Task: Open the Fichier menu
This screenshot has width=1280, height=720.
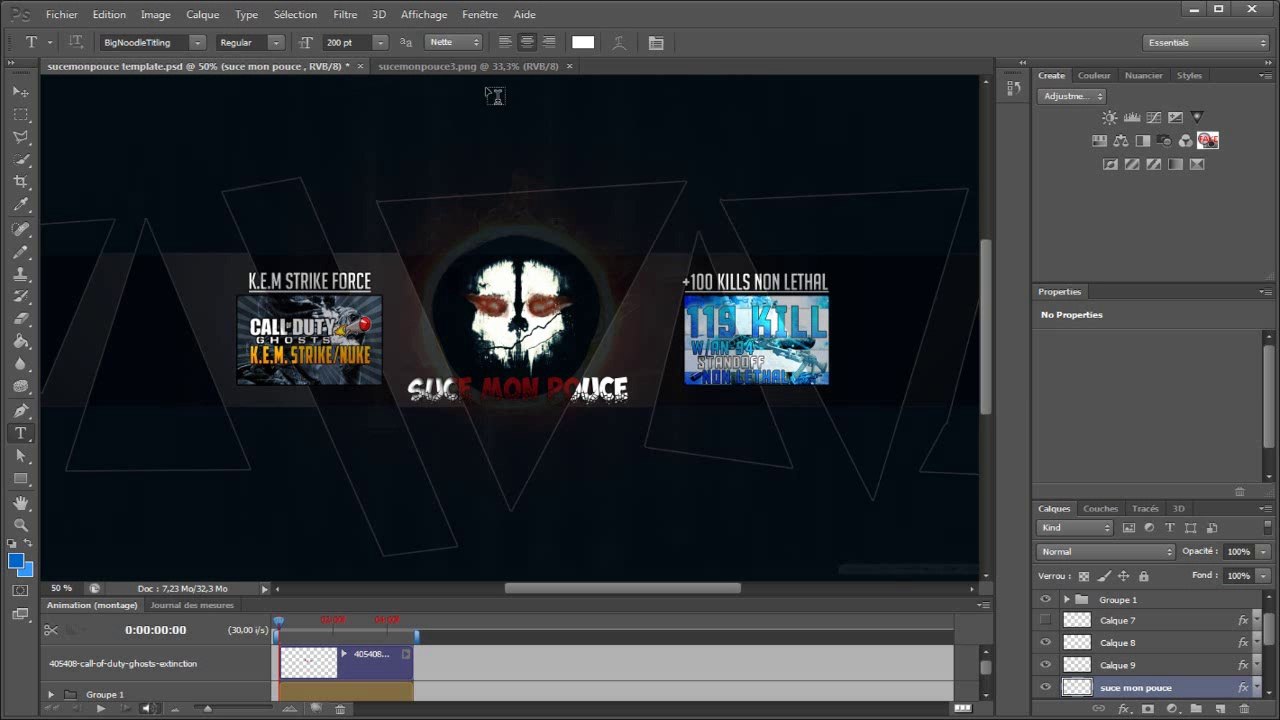Action: click(62, 15)
